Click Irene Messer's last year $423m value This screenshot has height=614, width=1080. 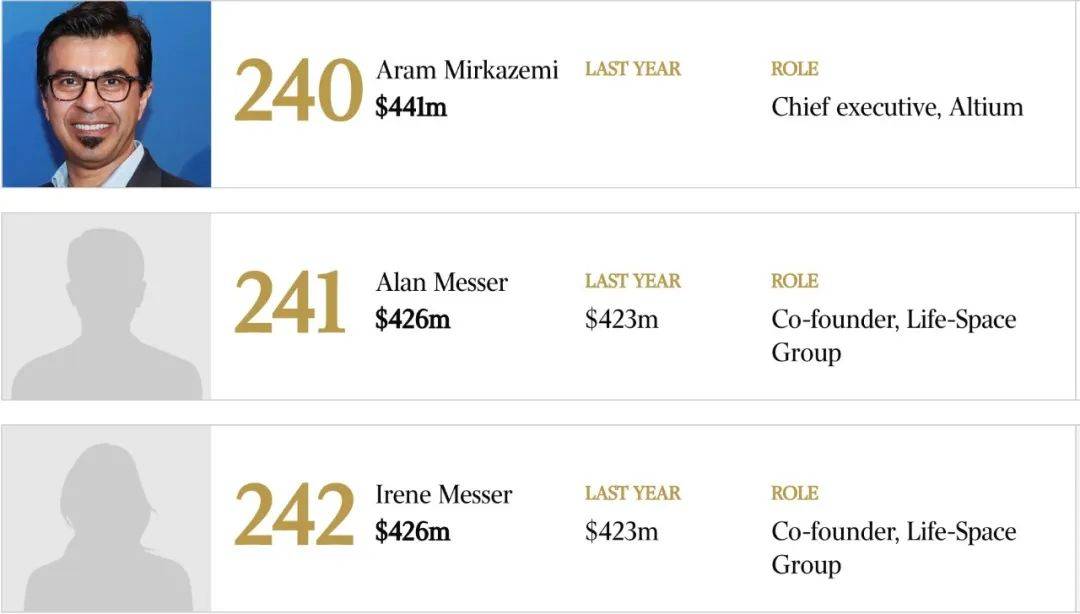621,531
